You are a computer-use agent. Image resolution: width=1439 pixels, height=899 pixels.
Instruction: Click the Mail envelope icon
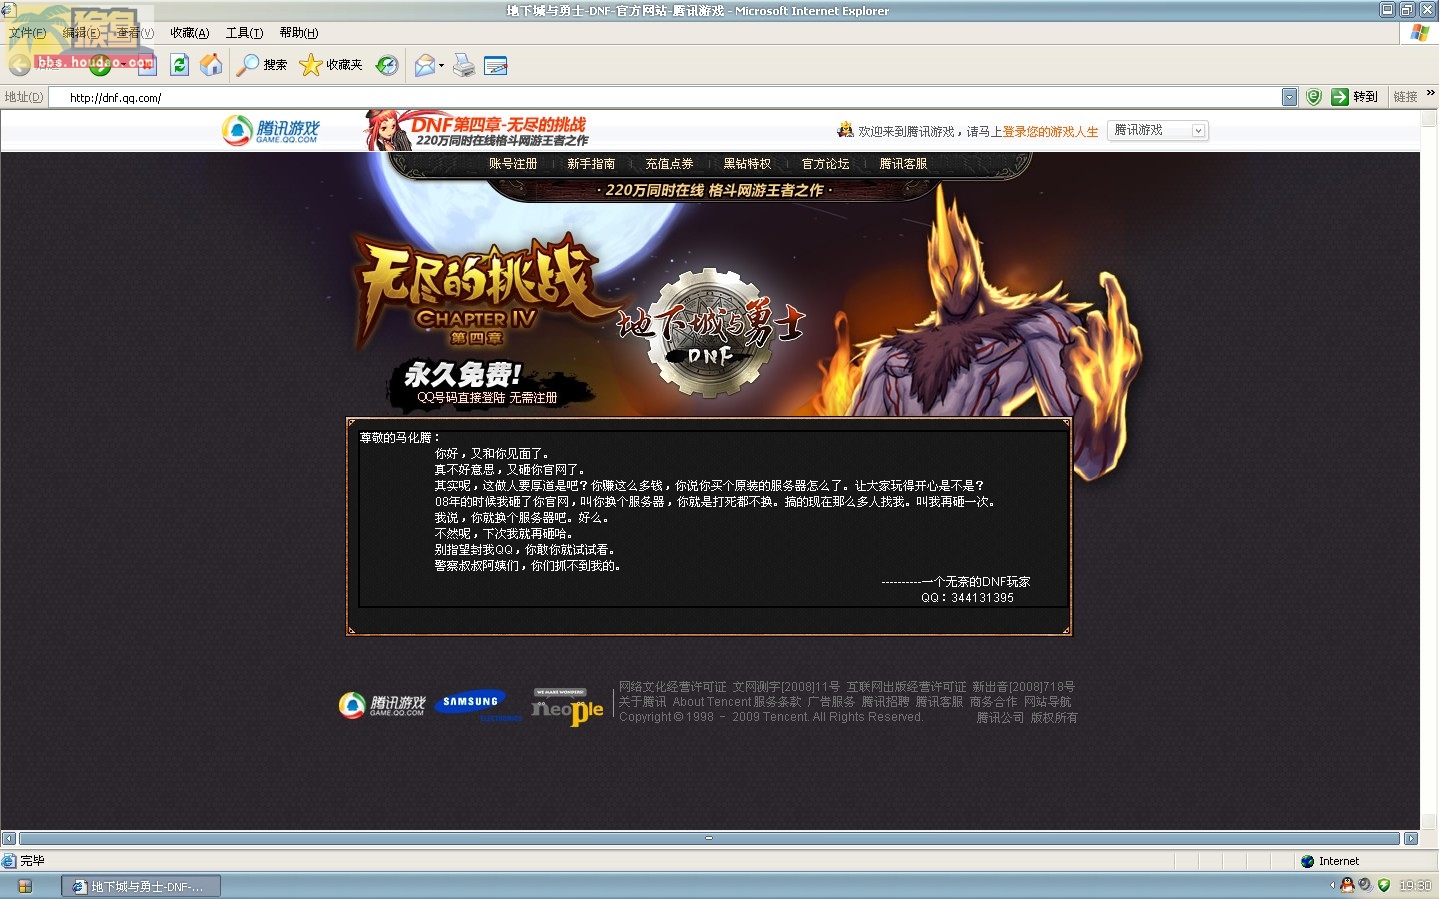tap(424, 65)
